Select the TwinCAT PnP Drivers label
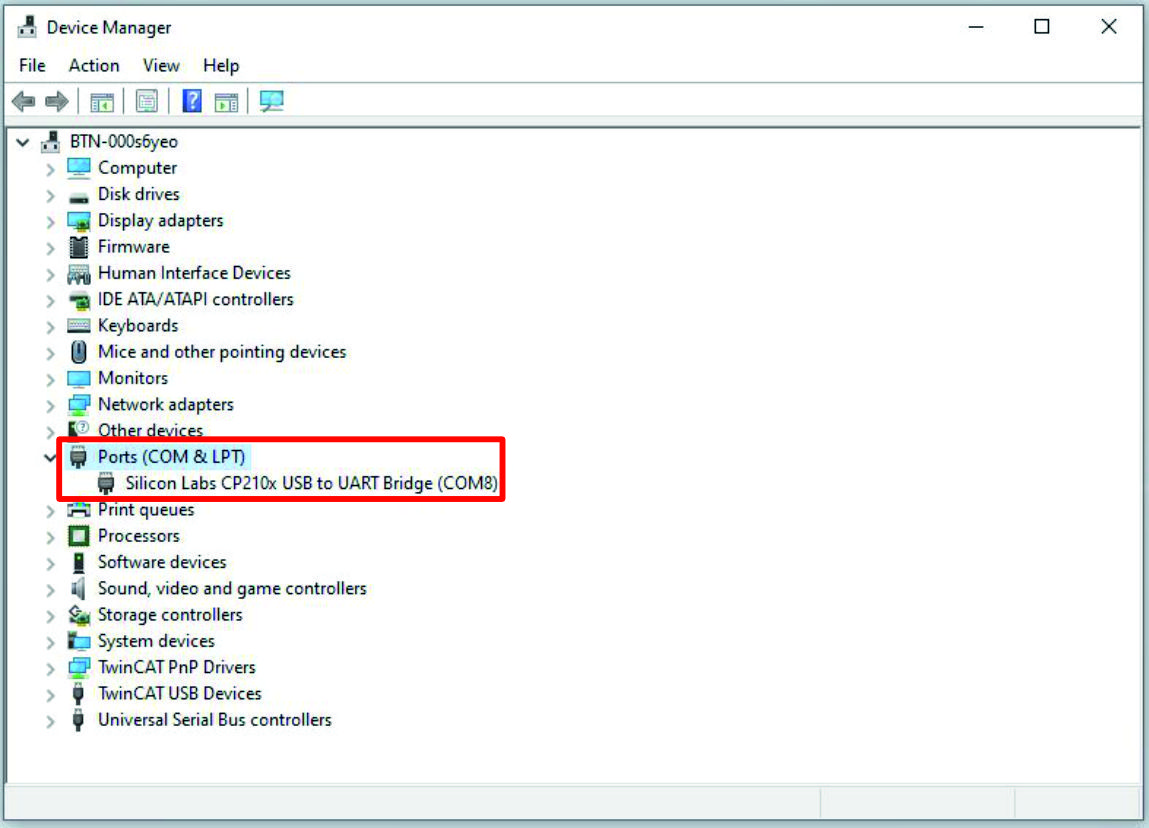1149x828 pixels. tap(177, 667)
